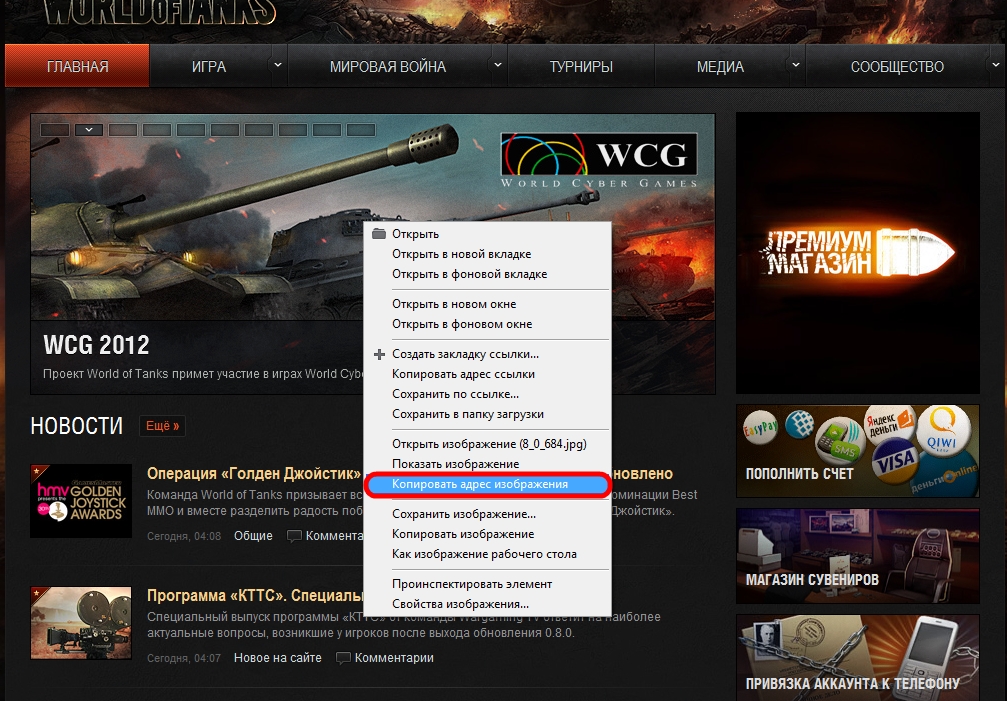Open the Golden Joystick Awards thumbnail
This screenshot has height=701, width=1007.
click(81, 501)
